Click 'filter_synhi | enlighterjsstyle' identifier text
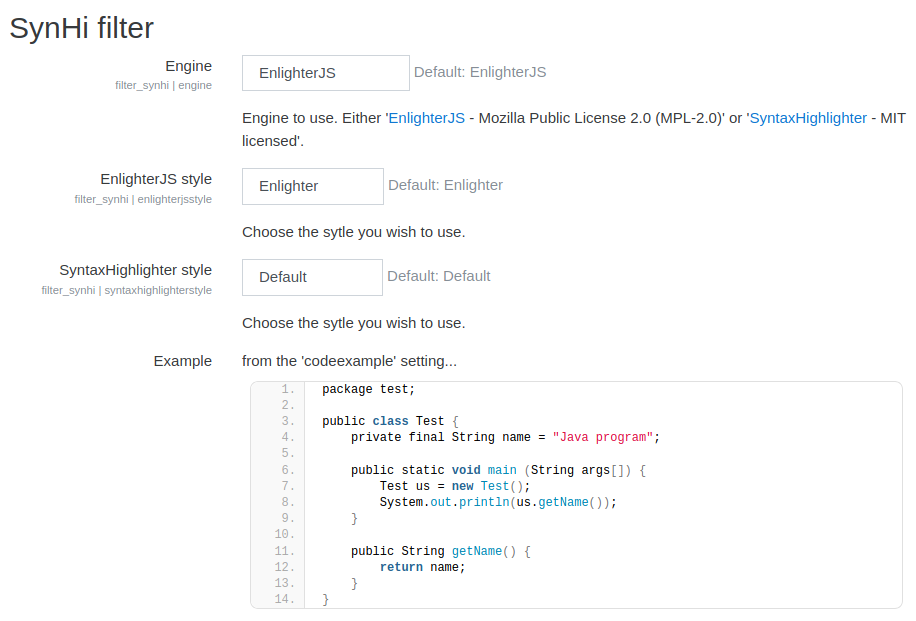Image resolution: width=916 pixels, height=621 pixels. 143,199
